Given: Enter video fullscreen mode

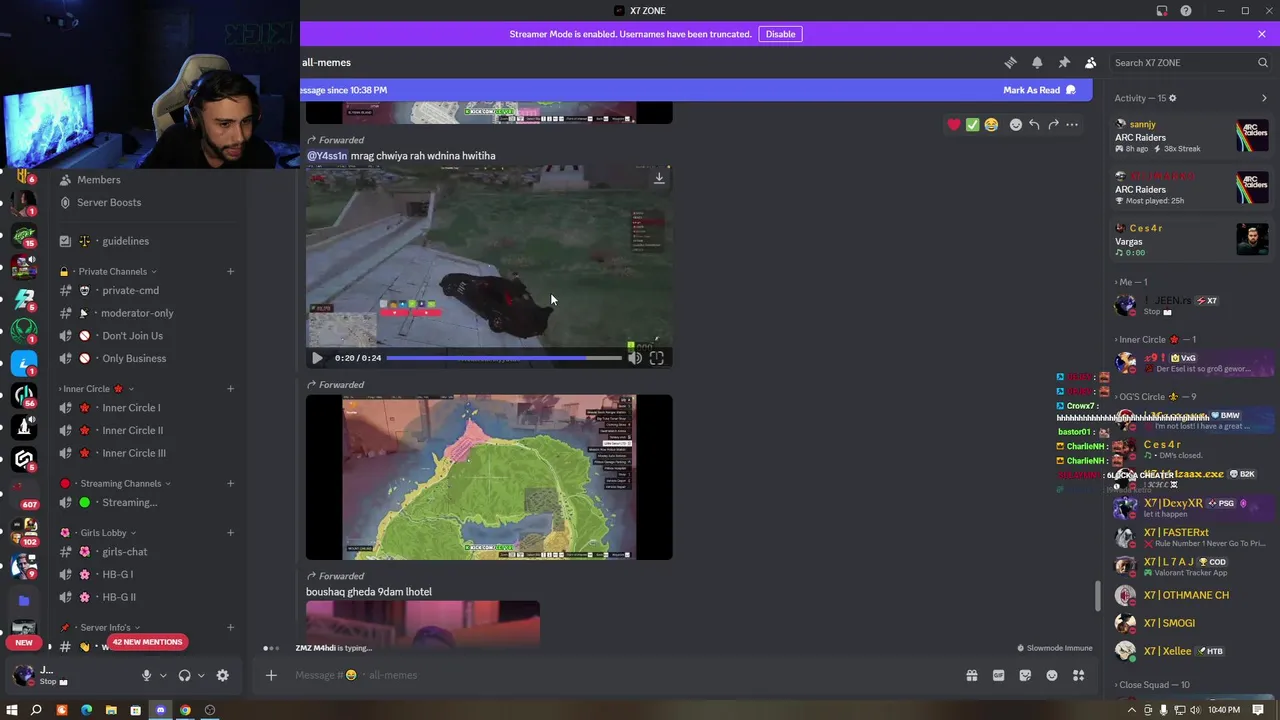Looking at the screenshot, I should click(x=656, y=358).
